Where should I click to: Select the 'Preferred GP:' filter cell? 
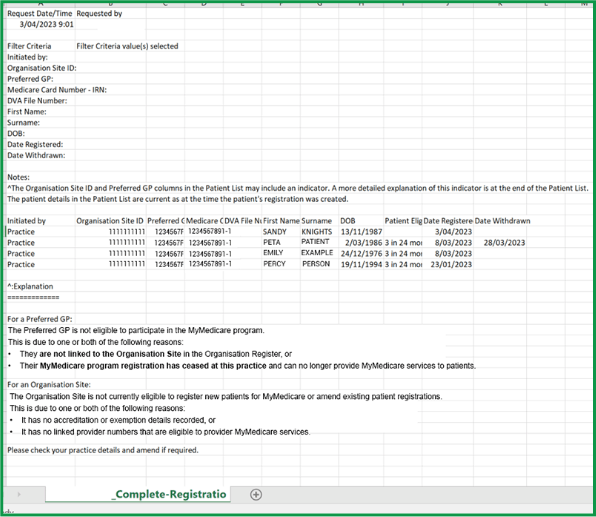(30, 79)
